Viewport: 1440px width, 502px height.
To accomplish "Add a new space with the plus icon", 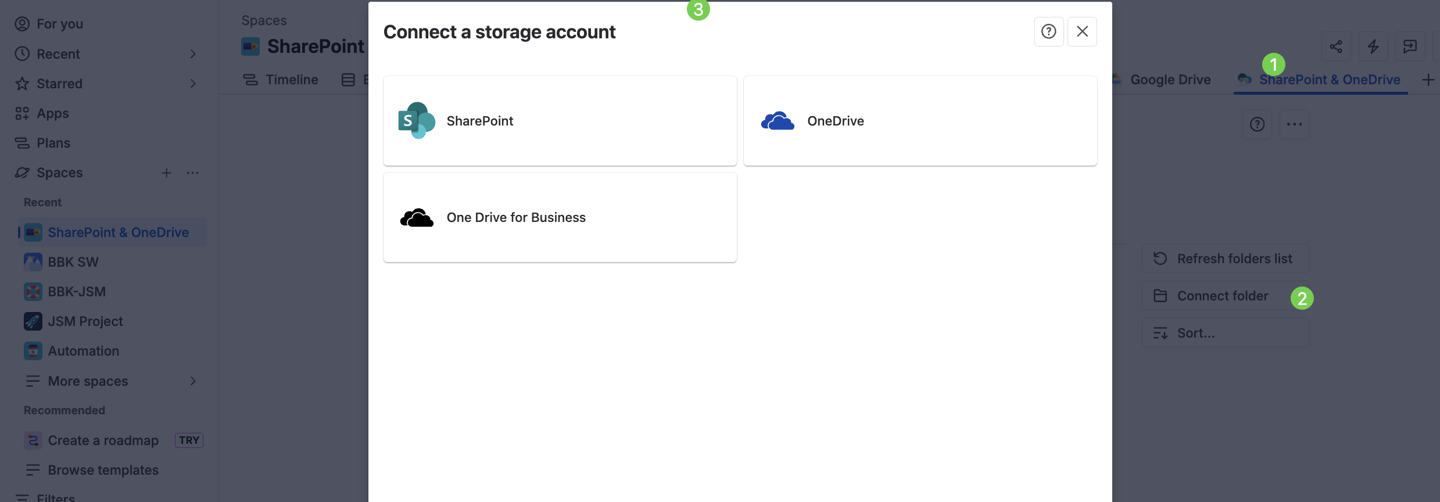I will pos(166,173).
